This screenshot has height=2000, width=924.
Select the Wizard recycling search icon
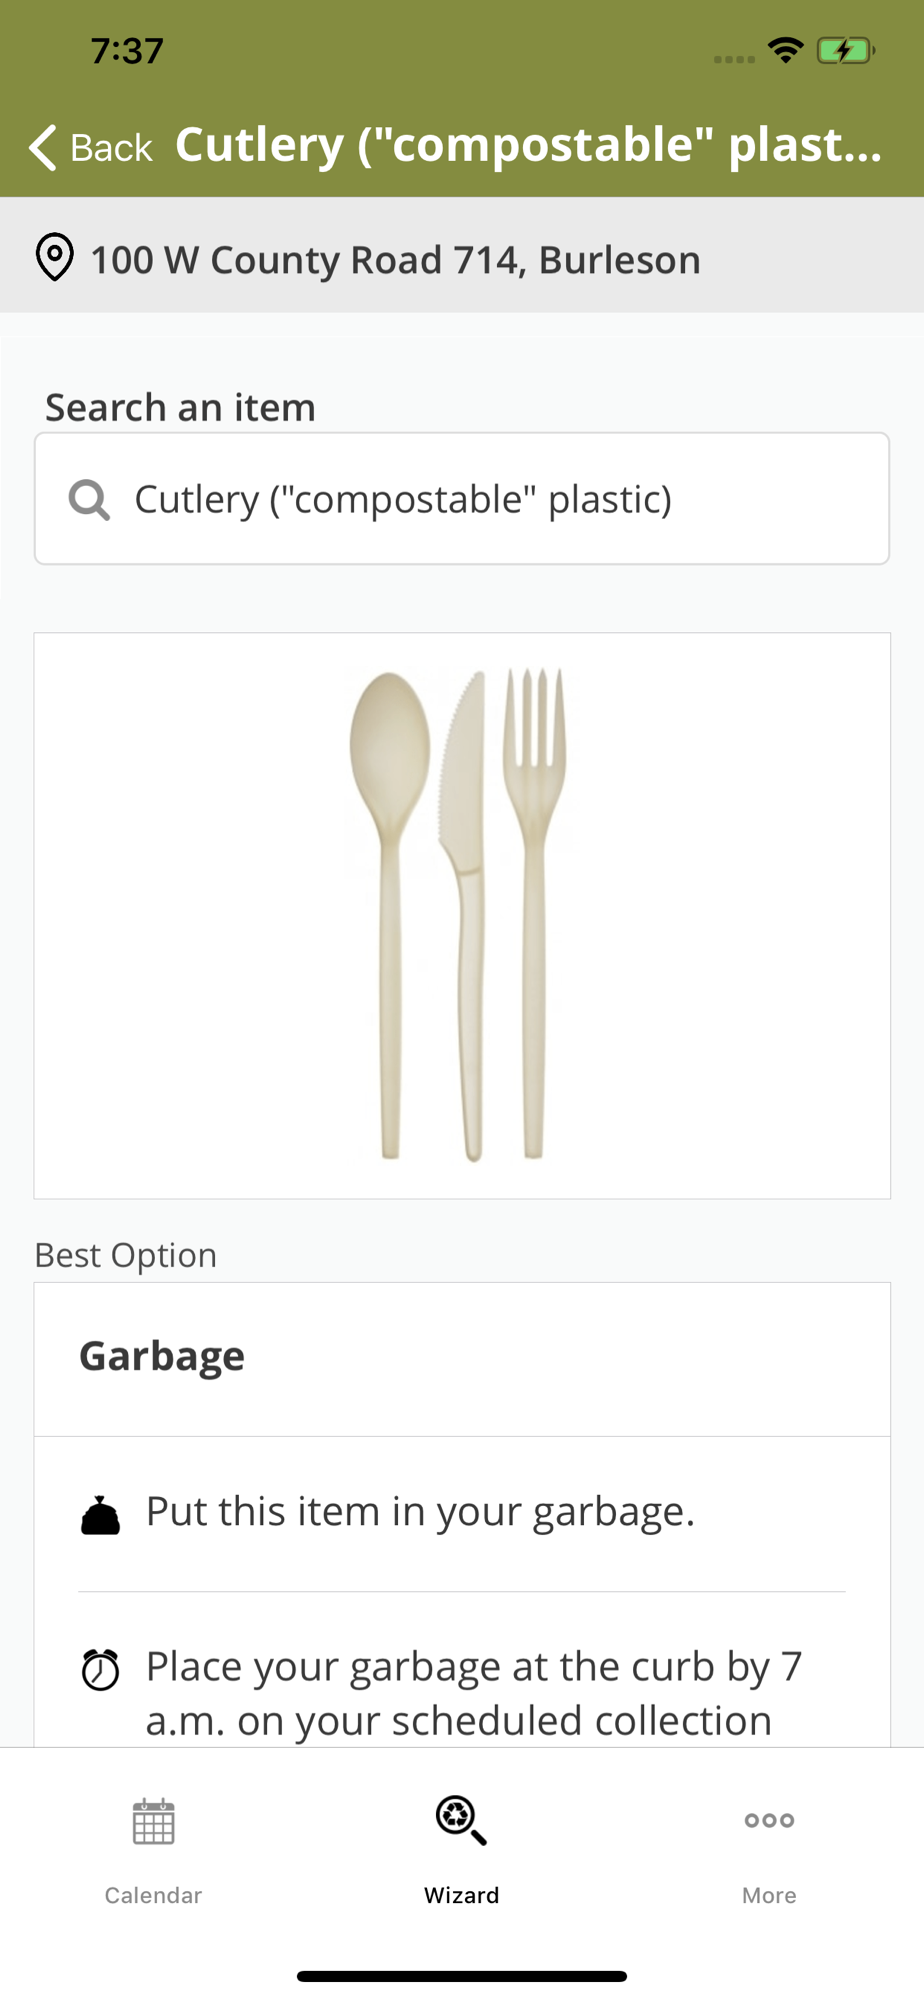(461, 1820)
